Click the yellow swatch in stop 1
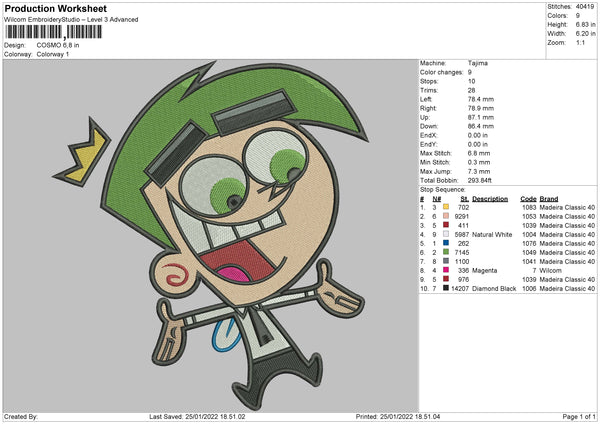The height and width of the screenshot is (424, 600). coord(446,207)
